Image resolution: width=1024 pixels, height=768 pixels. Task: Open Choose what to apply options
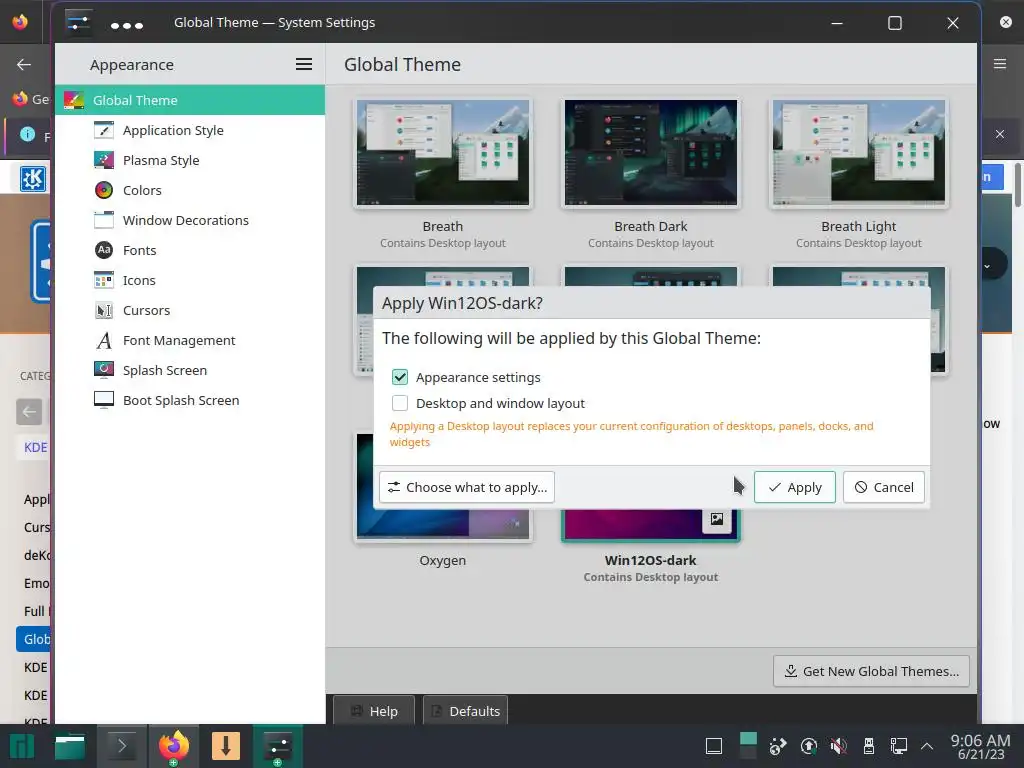pos(467,487)
